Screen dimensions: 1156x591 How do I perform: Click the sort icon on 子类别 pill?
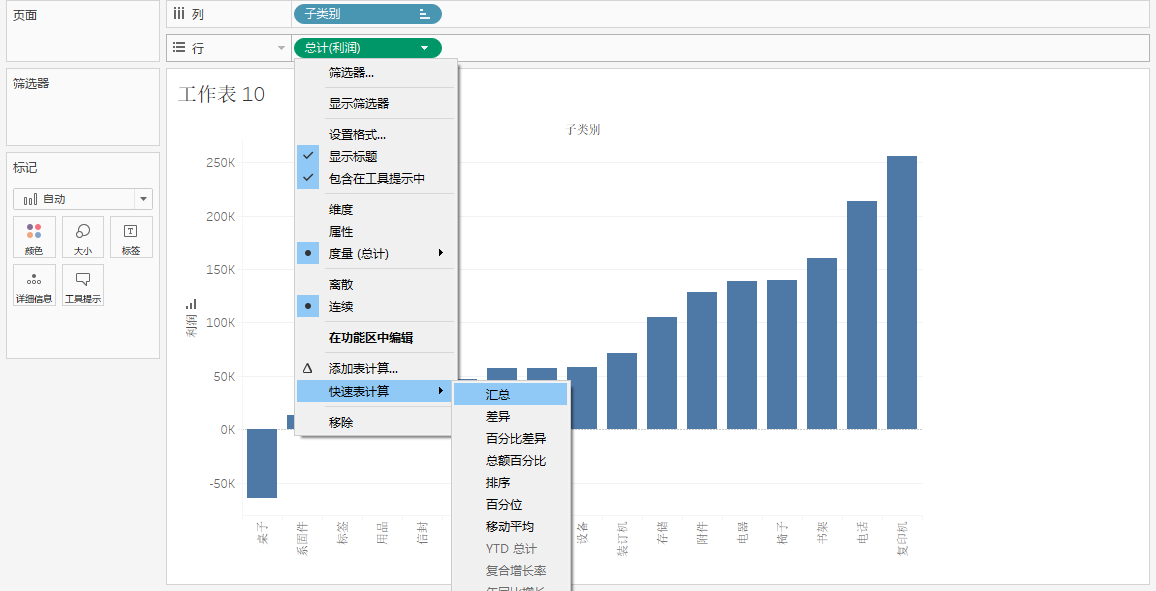424,14
